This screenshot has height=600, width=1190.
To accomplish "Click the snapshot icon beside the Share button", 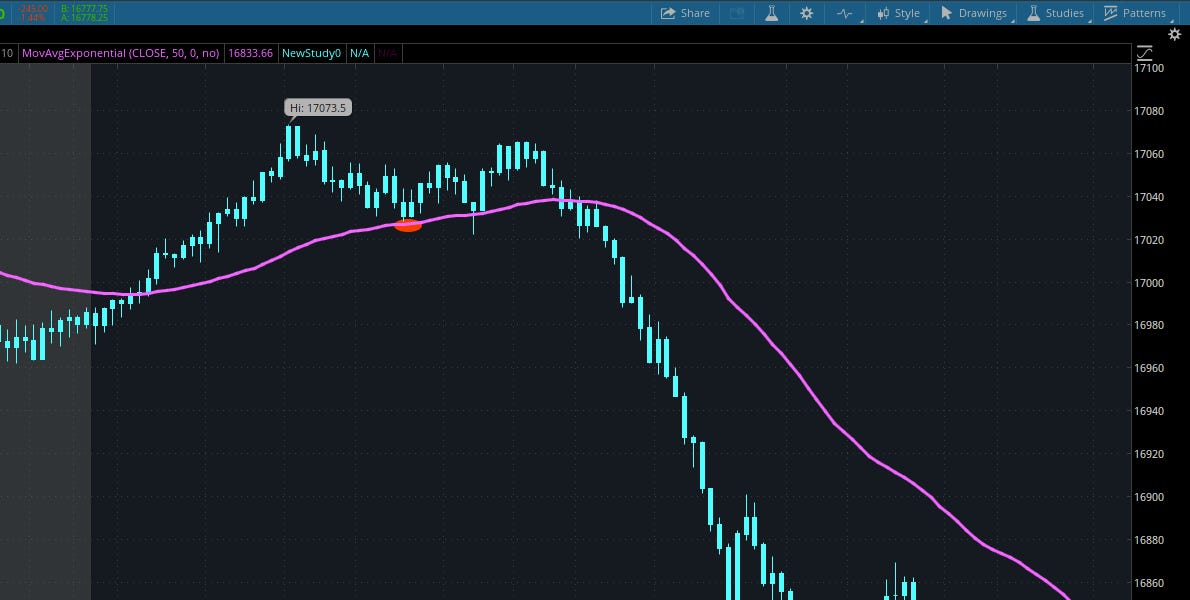I will click(735, 13).
